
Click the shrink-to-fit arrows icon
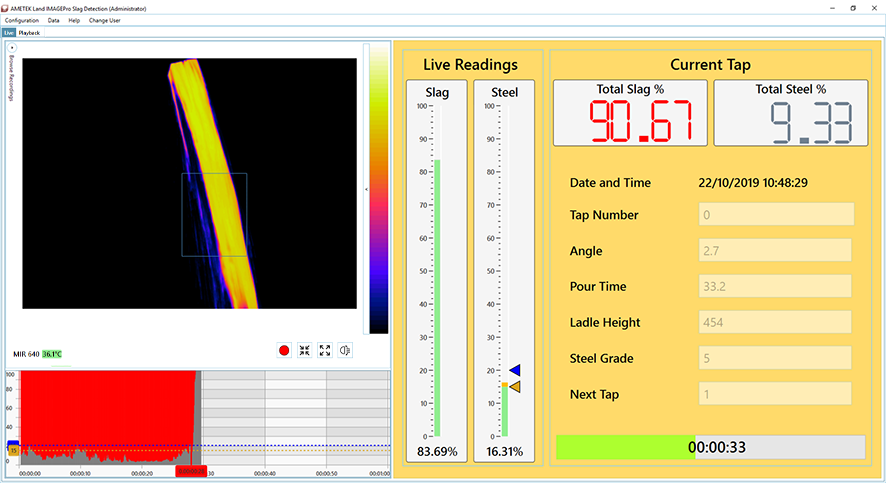[304, 350]
